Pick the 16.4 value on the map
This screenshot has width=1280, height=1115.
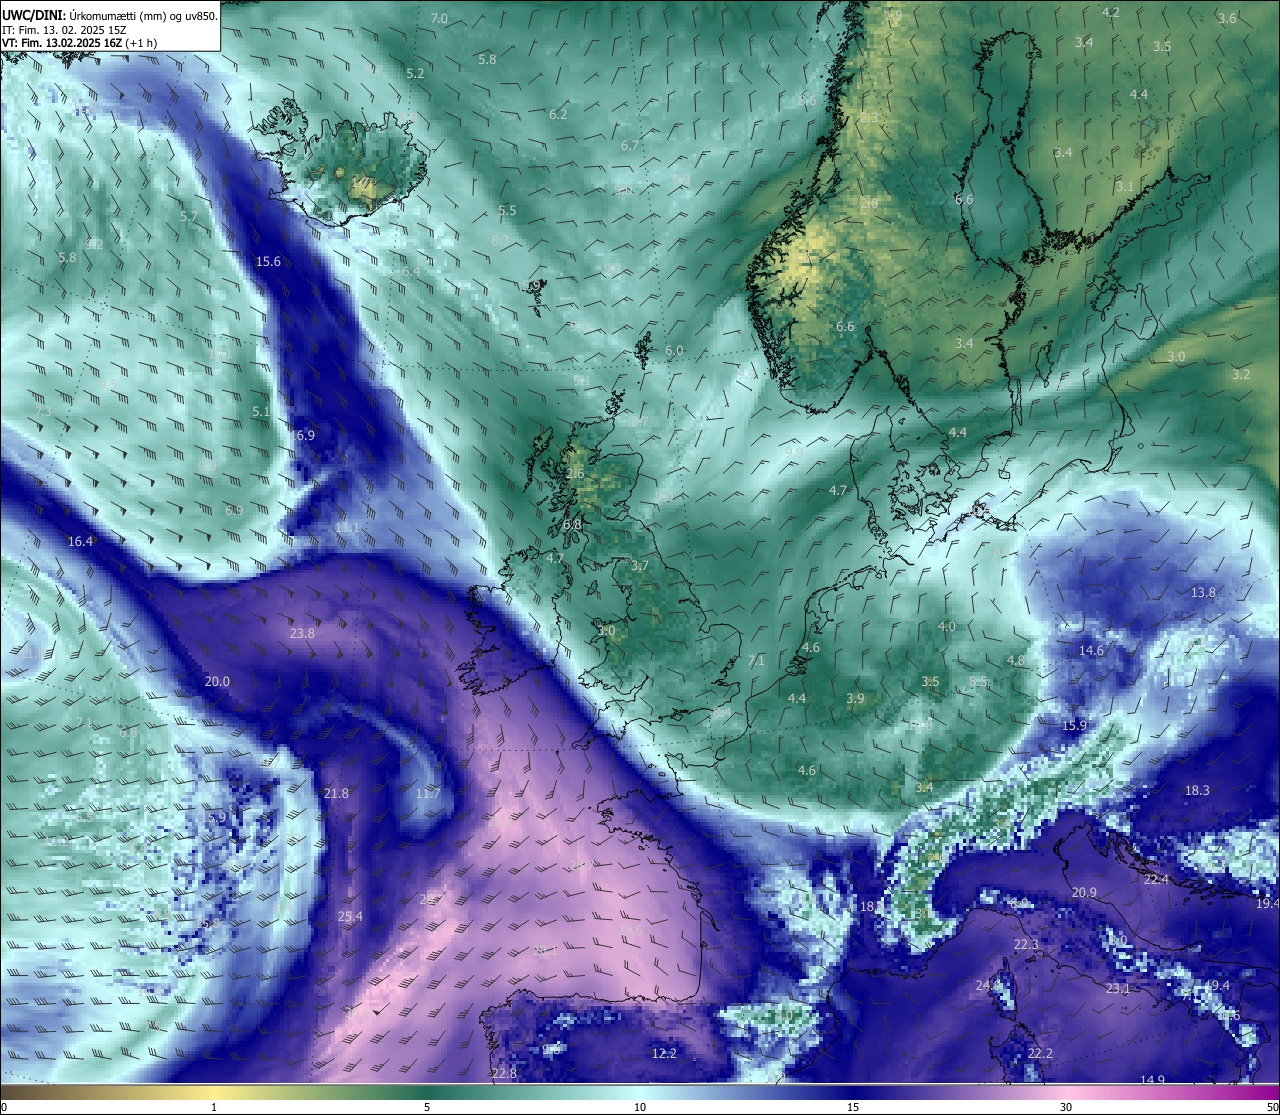pos(80,541)
